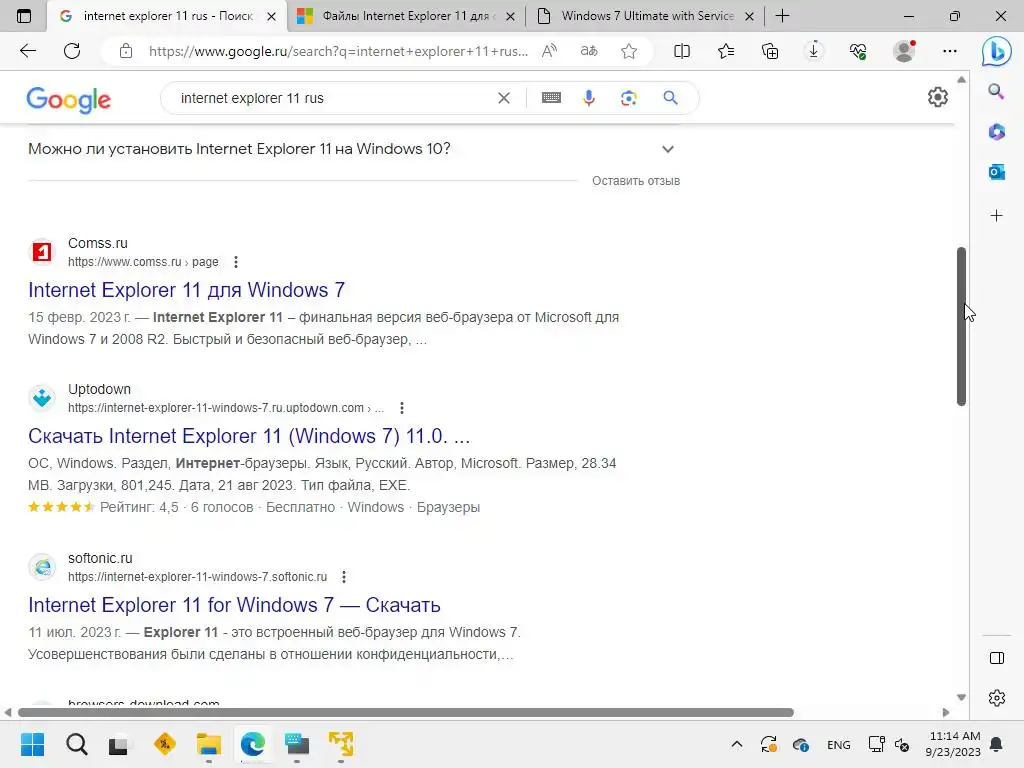Submit search with magnifier button
Image resolution: width=1024 pixels, height=768 pixels.
coord(670,98)
